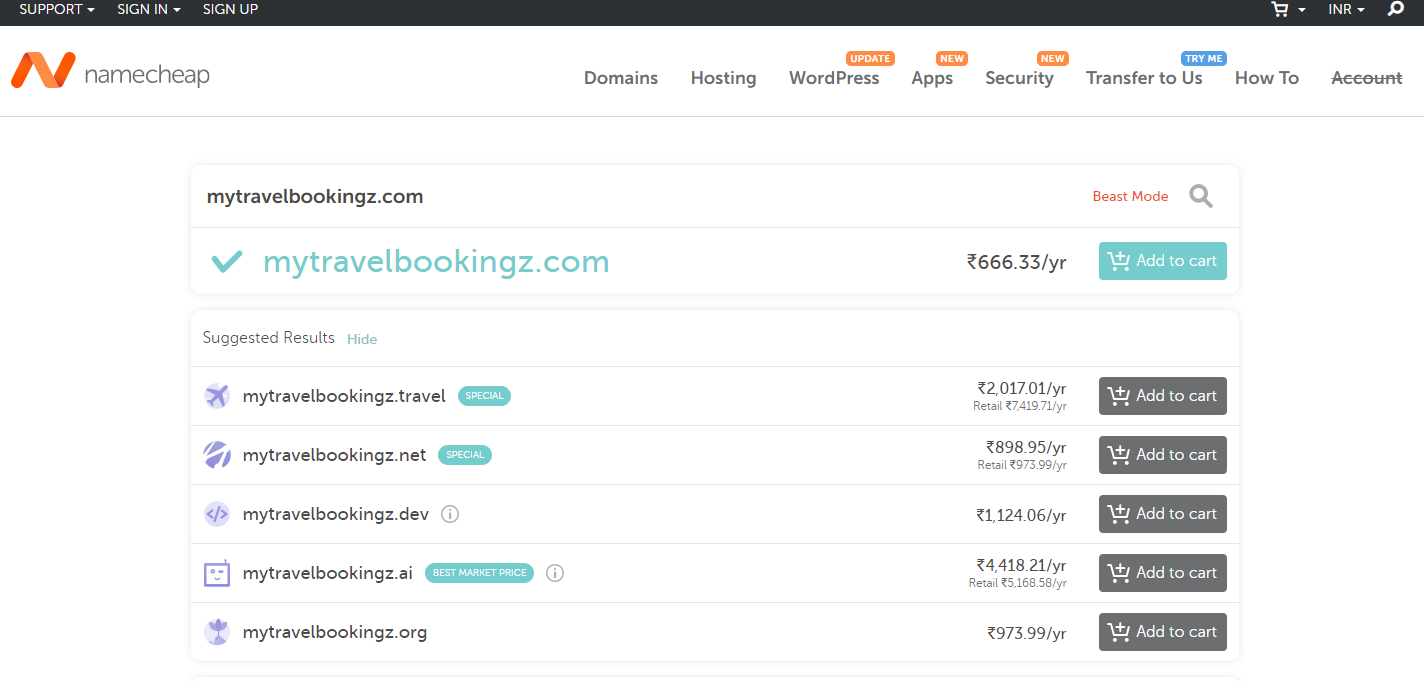Click the .net domain planet icon

(217, 455)
